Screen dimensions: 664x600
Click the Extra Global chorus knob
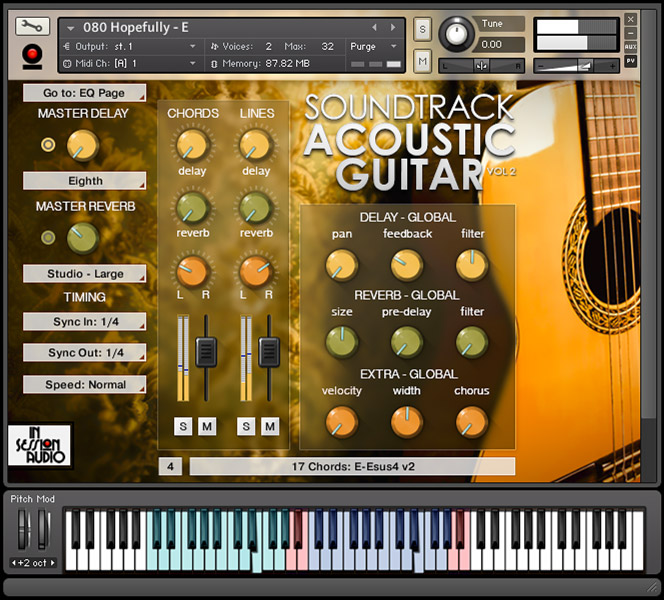pos(472,422)
